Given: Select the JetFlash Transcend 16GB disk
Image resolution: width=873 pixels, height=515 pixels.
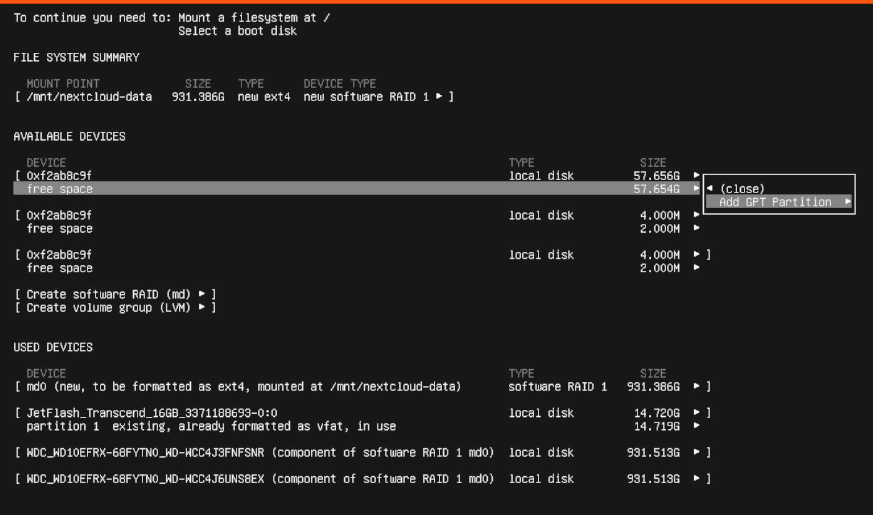Looking at the screenshot, I should point(152,412).
